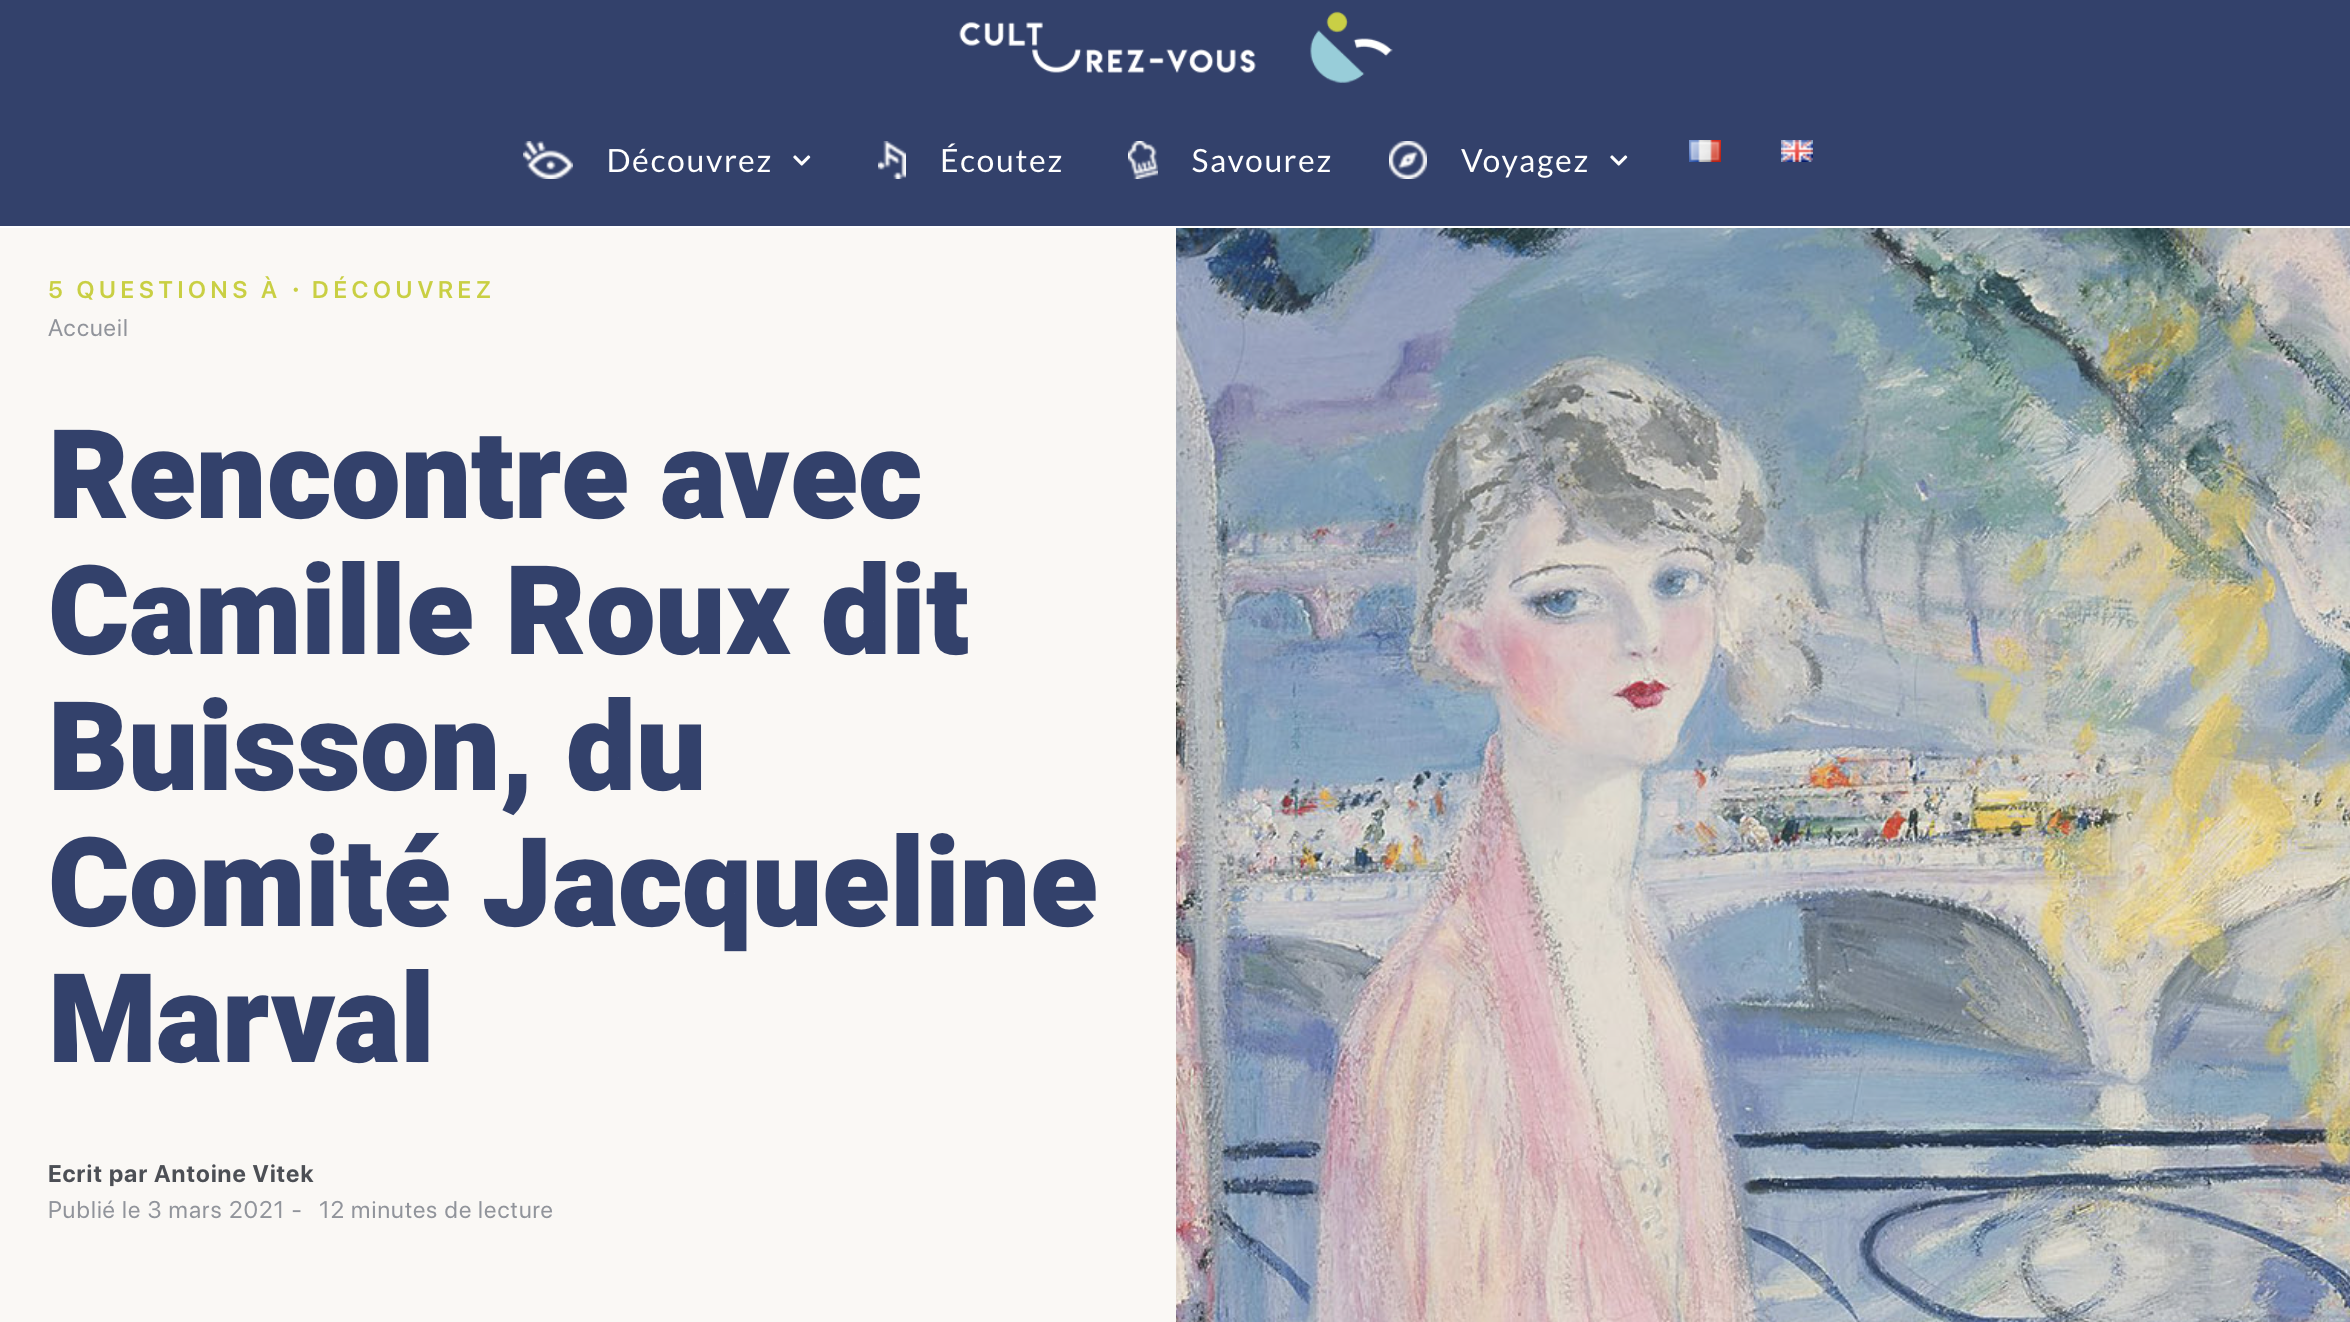The height and width of the screenshot is (1322, 2350).
Task: Click the Culturez-vous text logo
Action: [1107, 48]
